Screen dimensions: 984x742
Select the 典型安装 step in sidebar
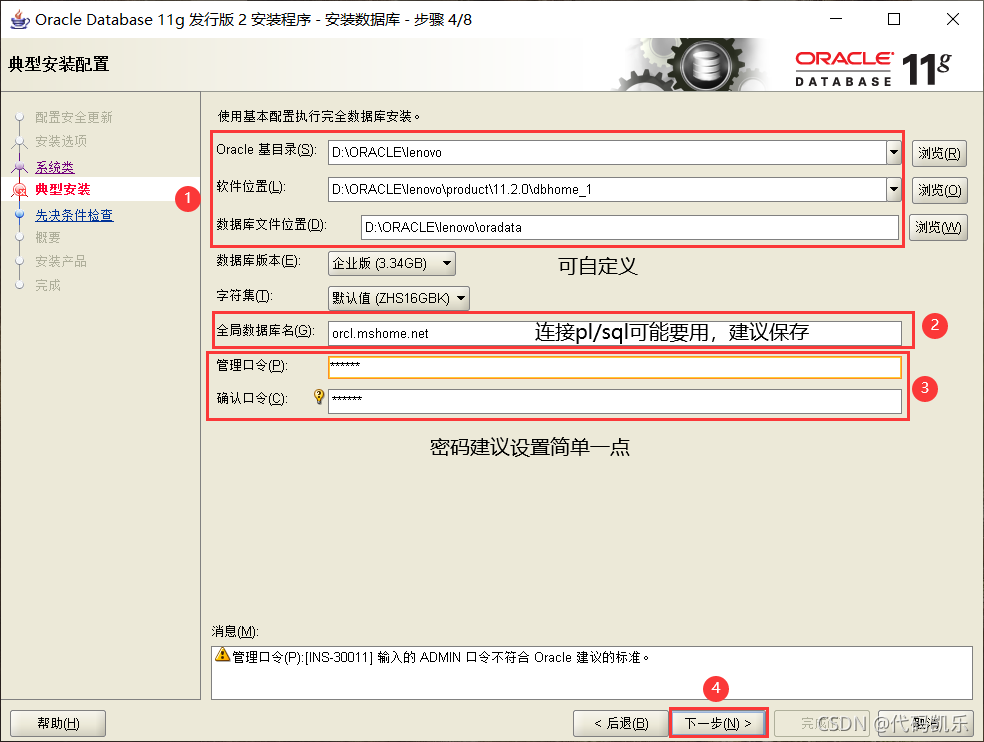point(63,189)
